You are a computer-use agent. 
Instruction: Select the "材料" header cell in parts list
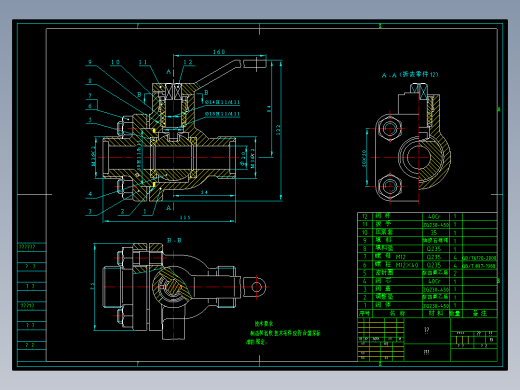pos(436,313)
